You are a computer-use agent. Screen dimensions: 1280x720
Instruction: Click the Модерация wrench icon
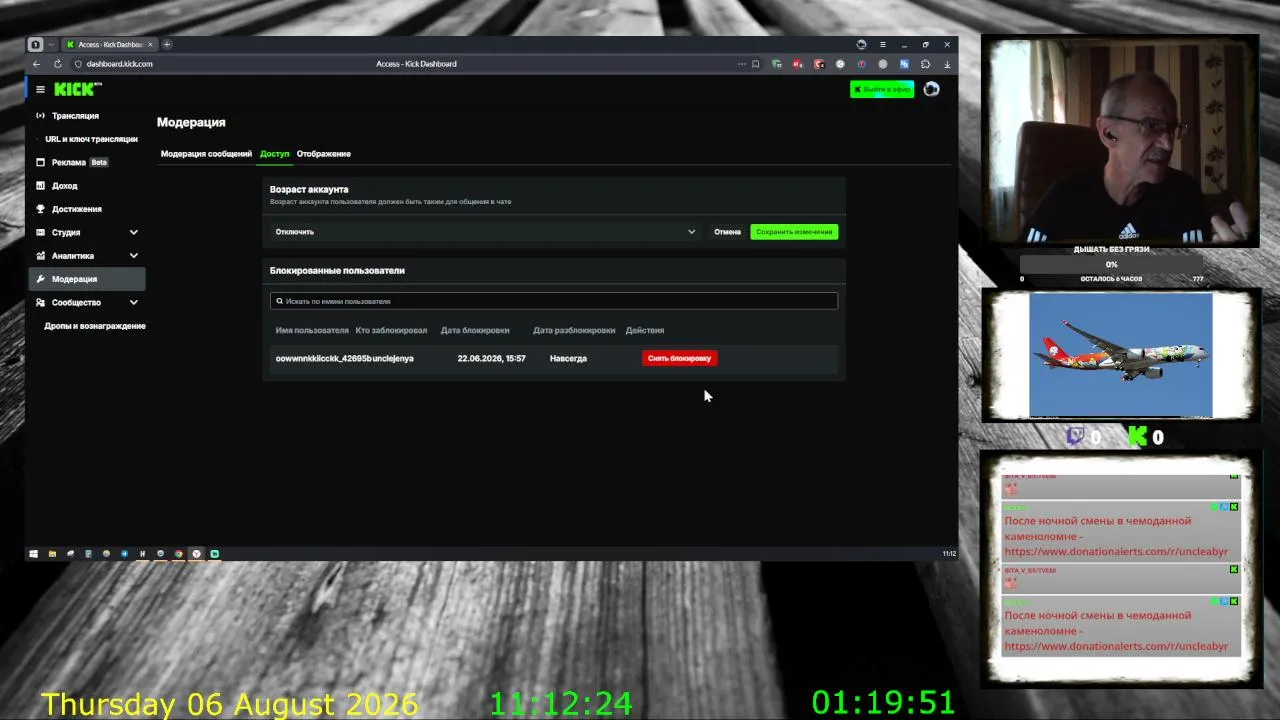tap(40, 279)
